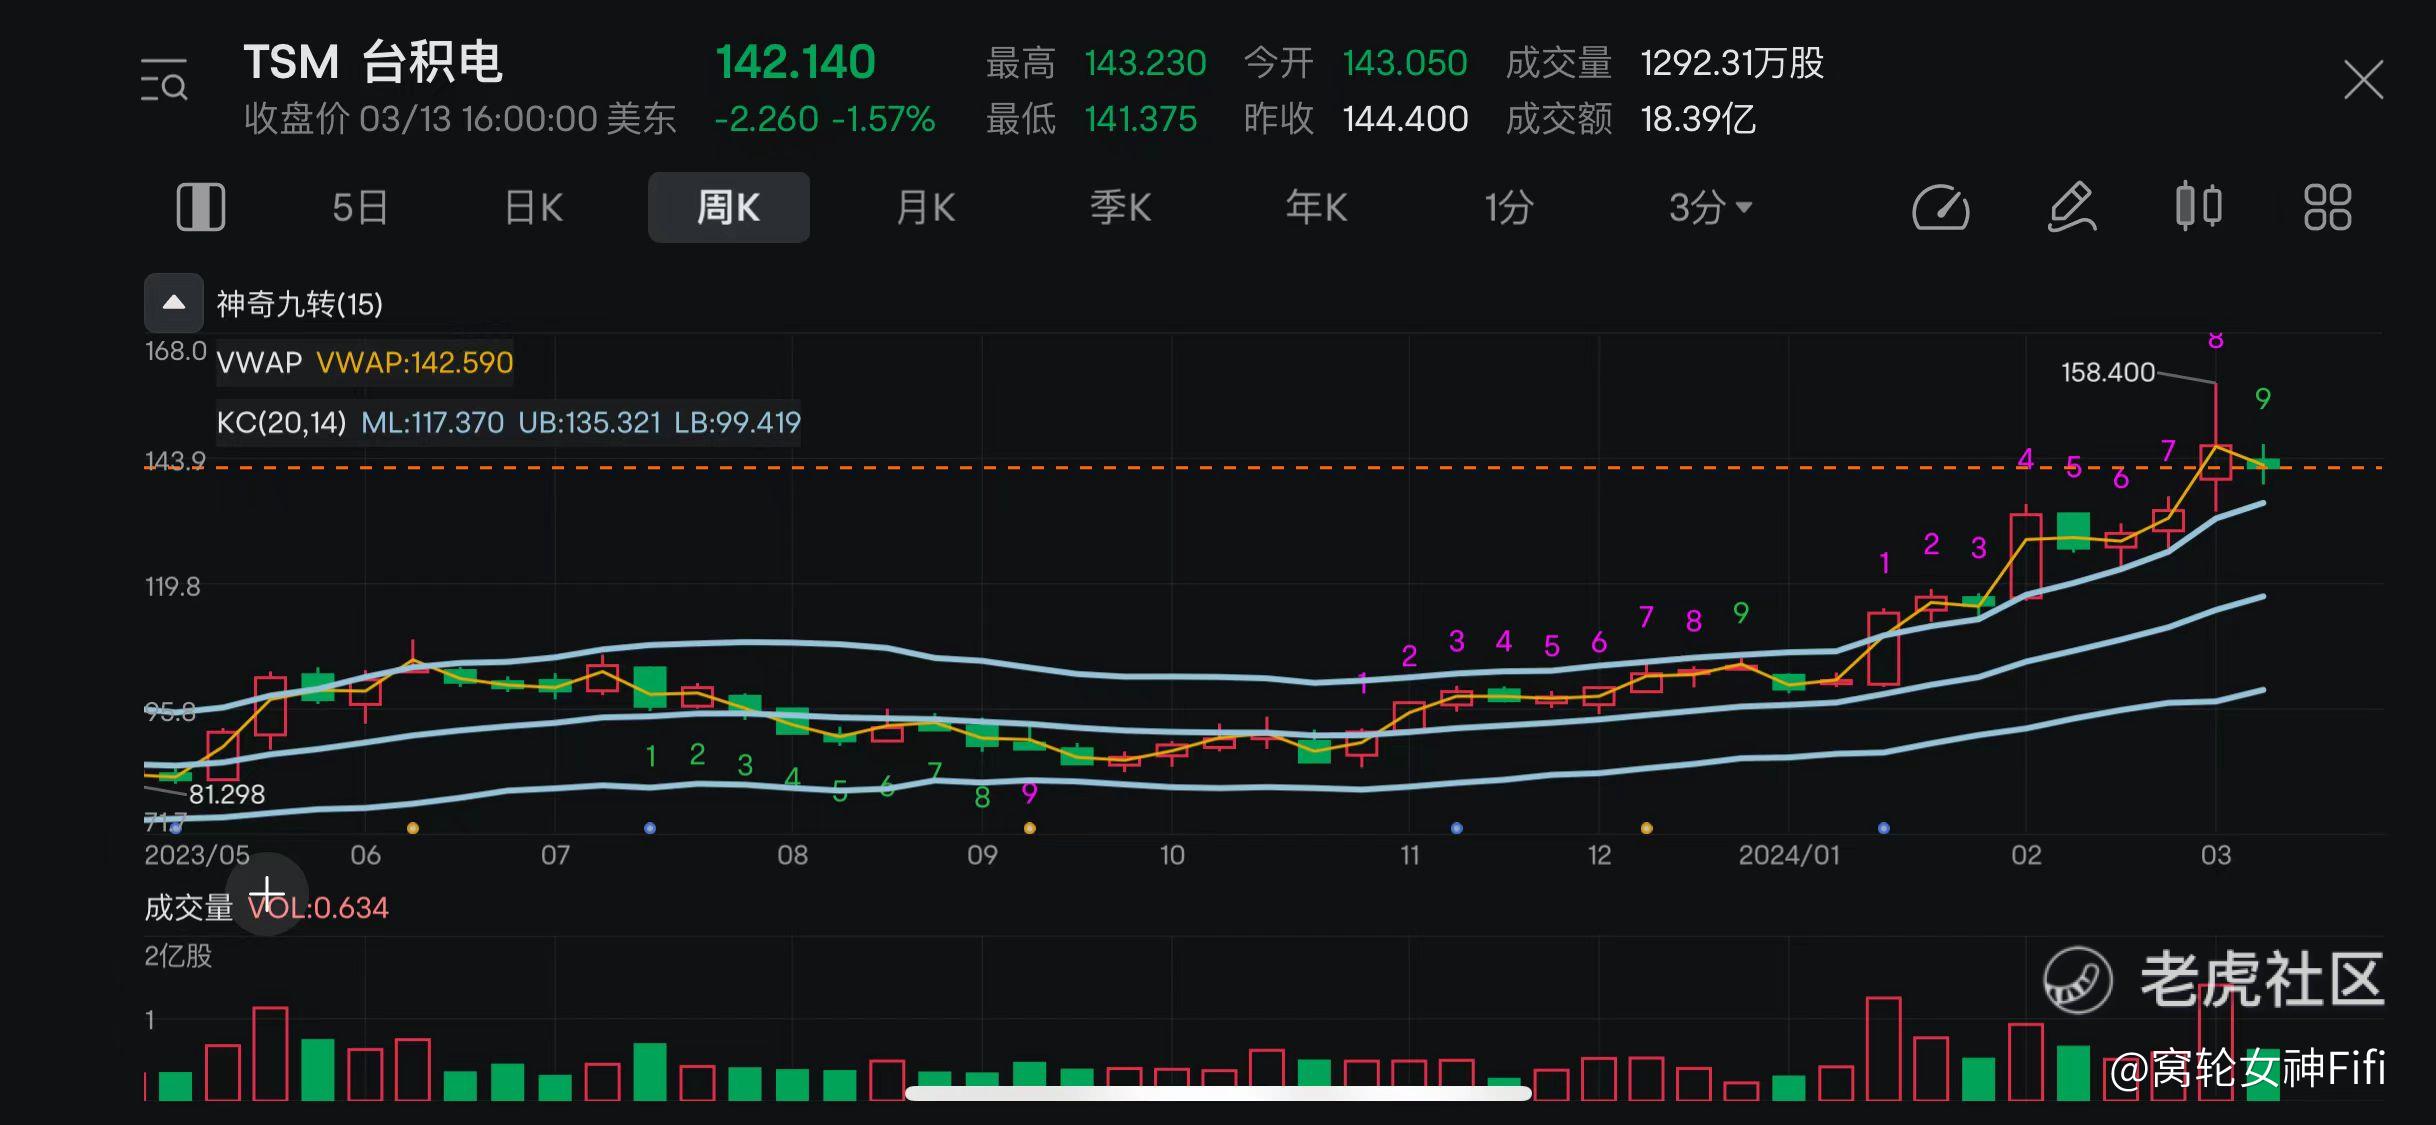
Task: Click the 今开 143.050 value
Action: point(1405,63)
